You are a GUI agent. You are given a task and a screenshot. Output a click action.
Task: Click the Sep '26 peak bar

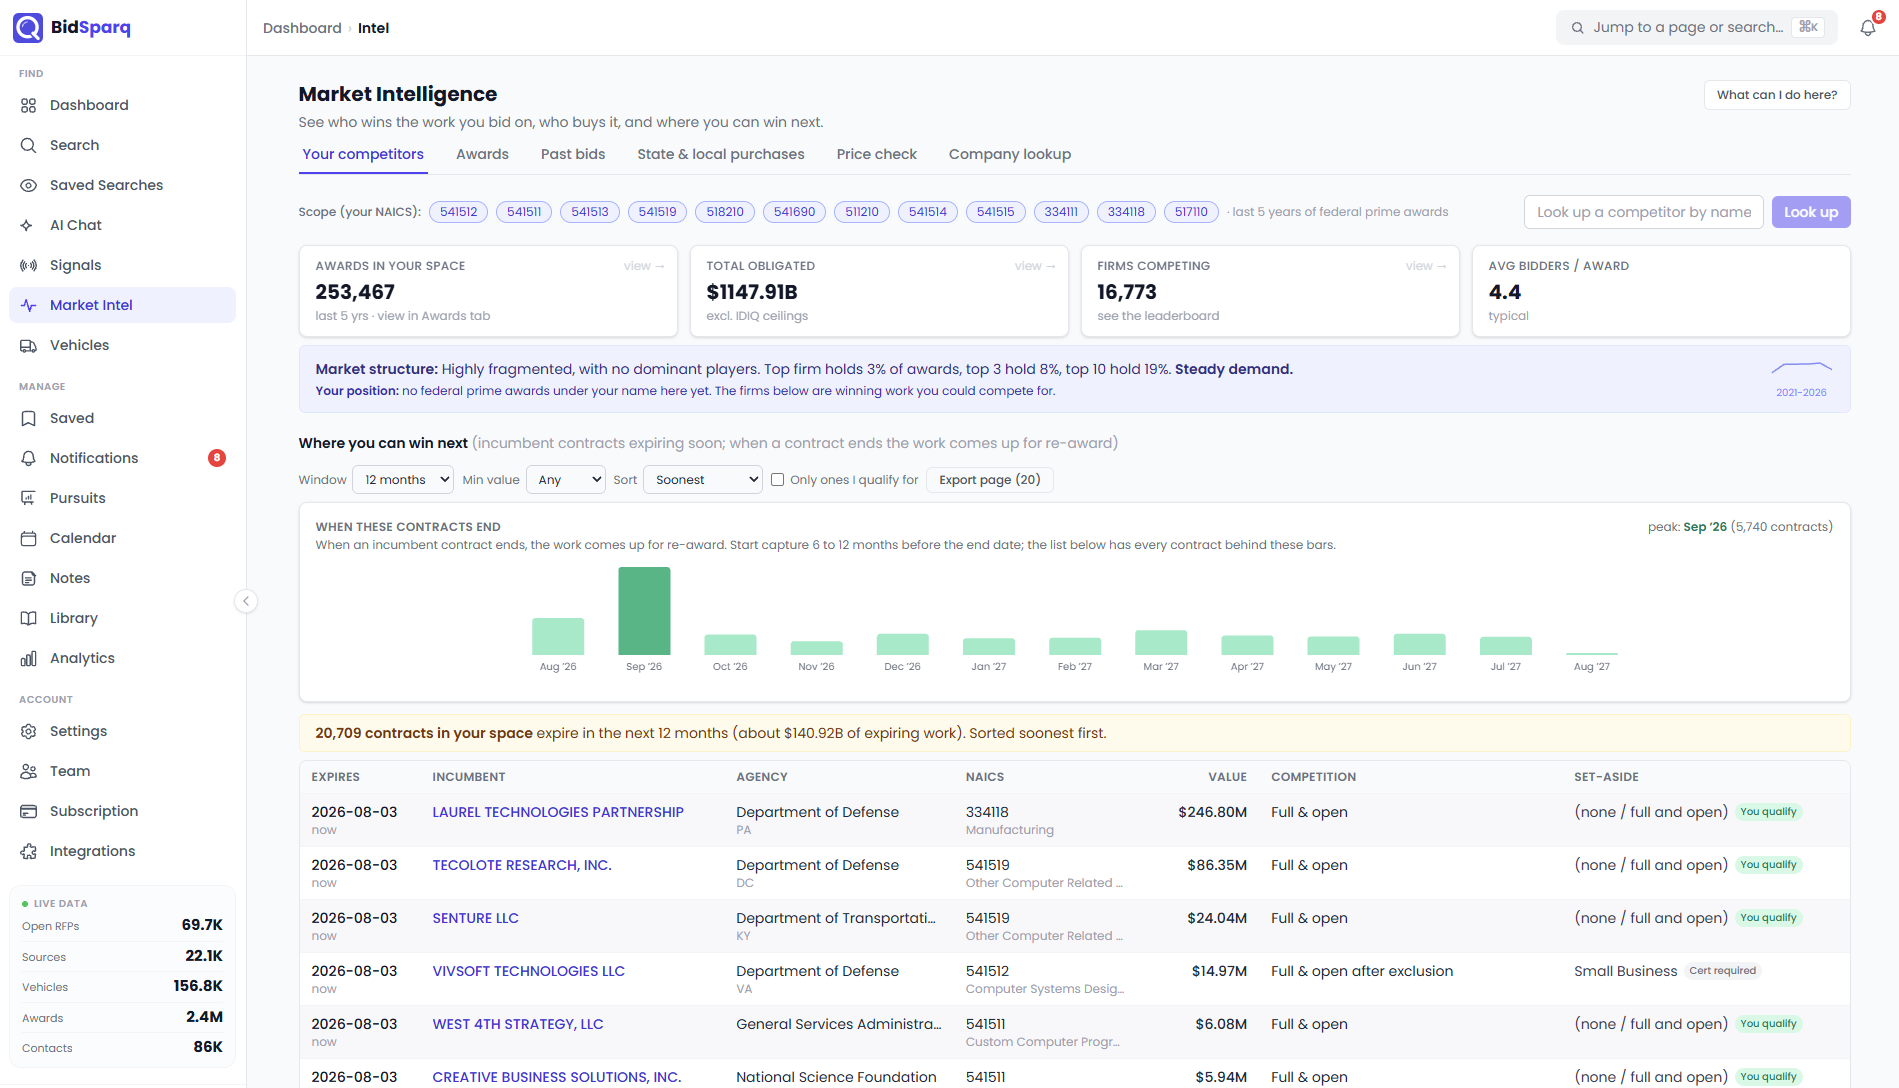click(x=644, y=611)
